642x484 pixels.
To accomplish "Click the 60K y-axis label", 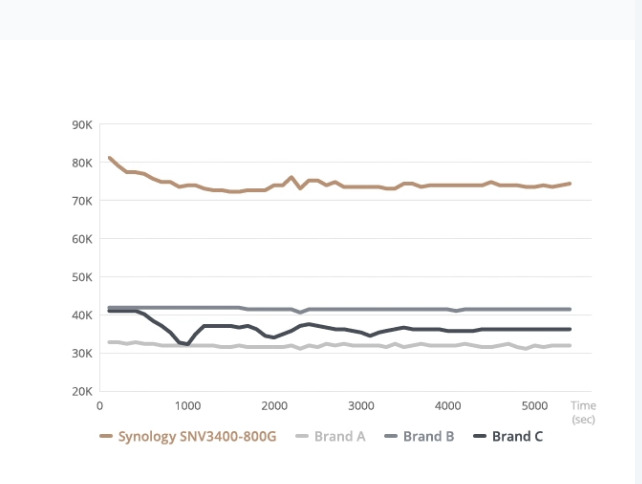I will click(x=82, y=239).
